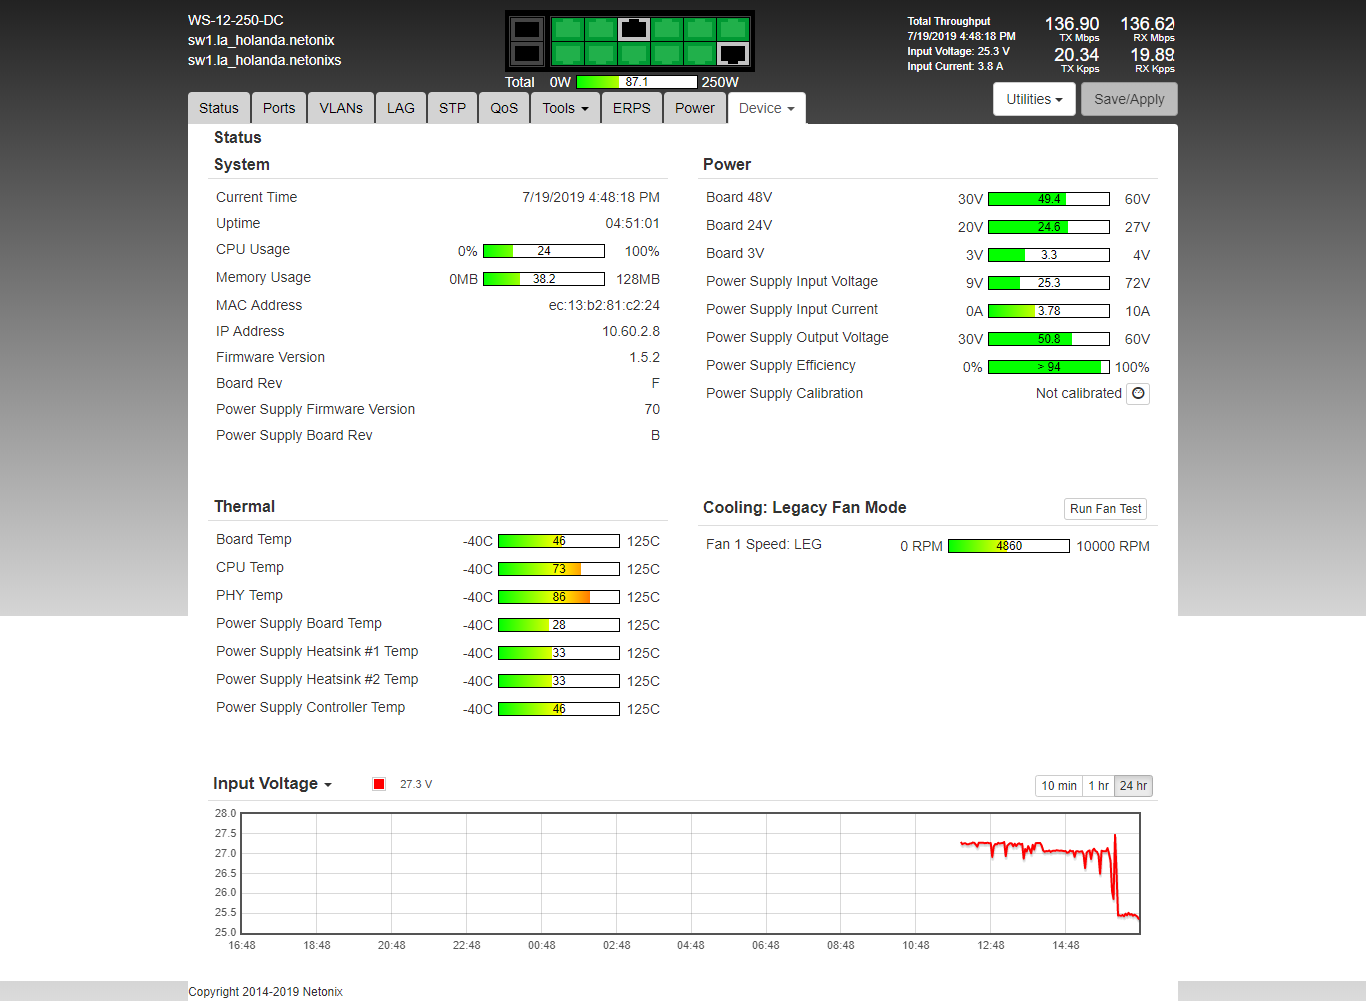Open the Utilities dropdown
The width and height of the screenshot is (1366, 1001).
click(1034, 99)
